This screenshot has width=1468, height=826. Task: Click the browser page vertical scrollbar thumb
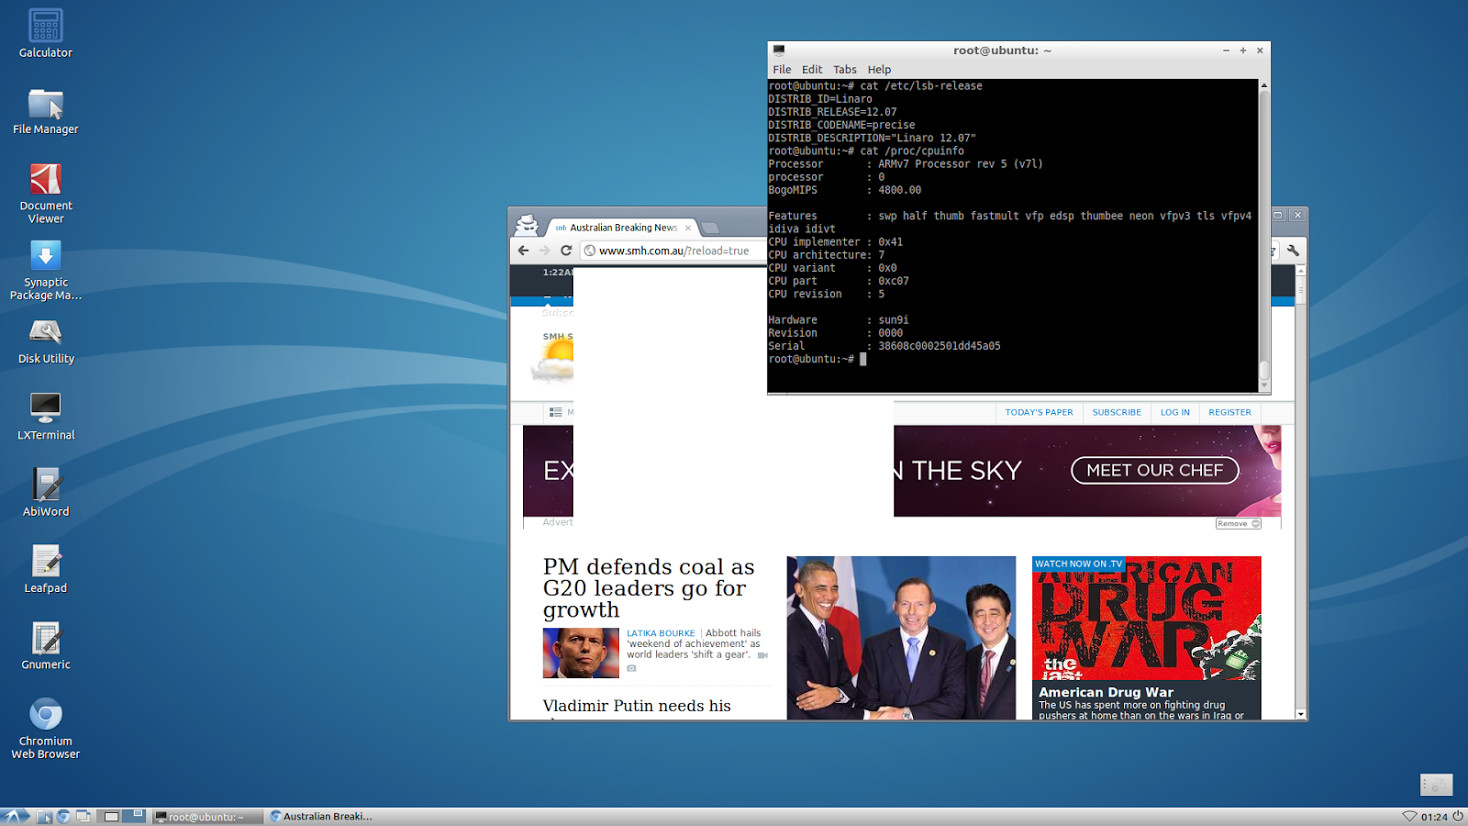[x=1300, y=289]
